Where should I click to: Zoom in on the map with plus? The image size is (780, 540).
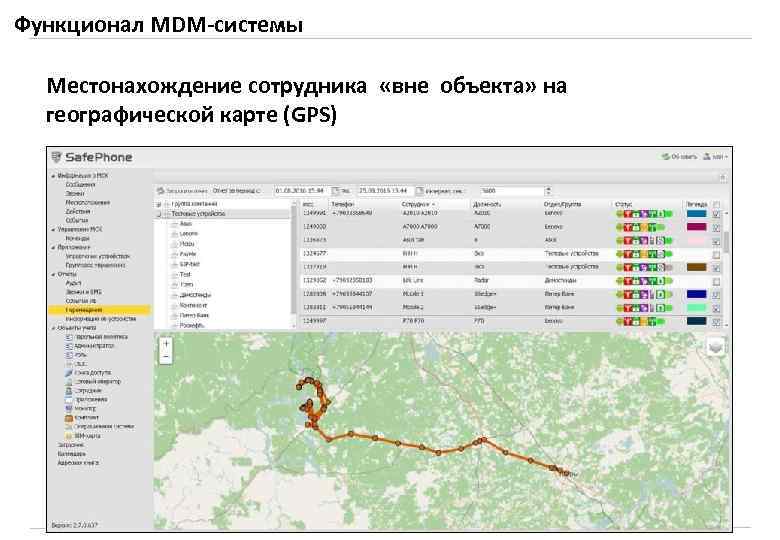pyautogui.click(x=166, y=344)
